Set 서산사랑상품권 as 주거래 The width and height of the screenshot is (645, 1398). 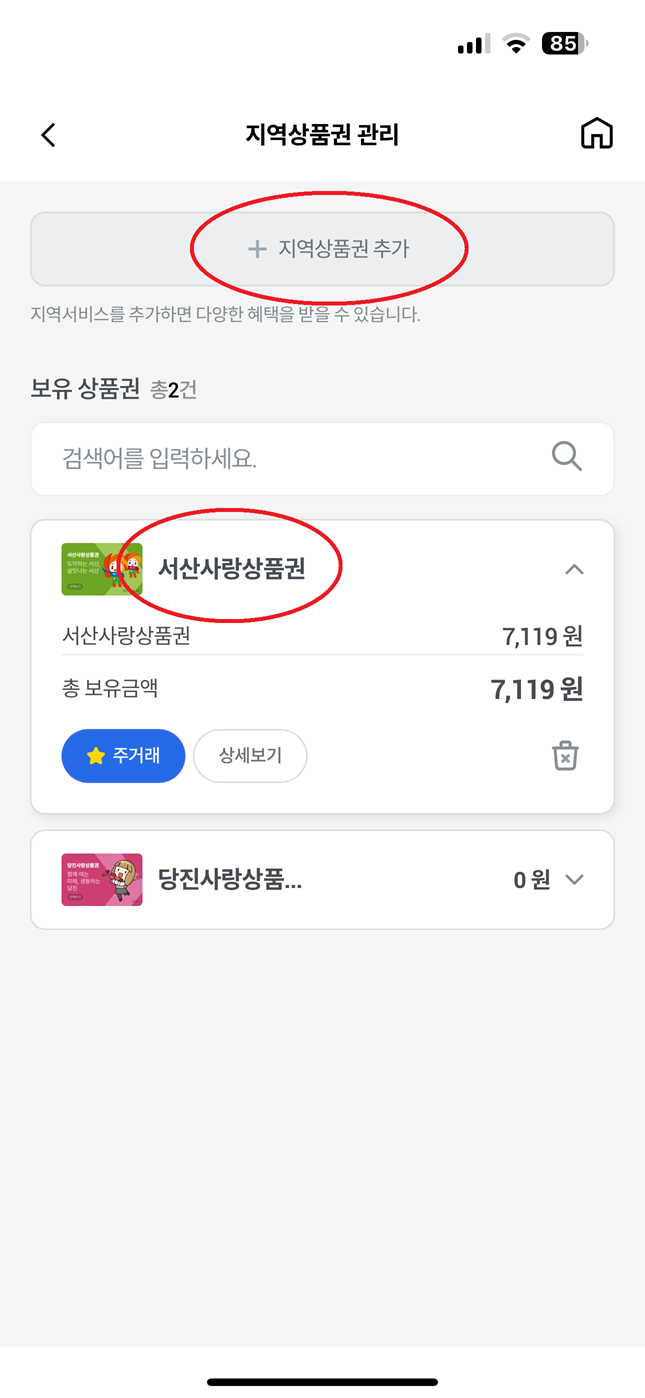(123, 756)
